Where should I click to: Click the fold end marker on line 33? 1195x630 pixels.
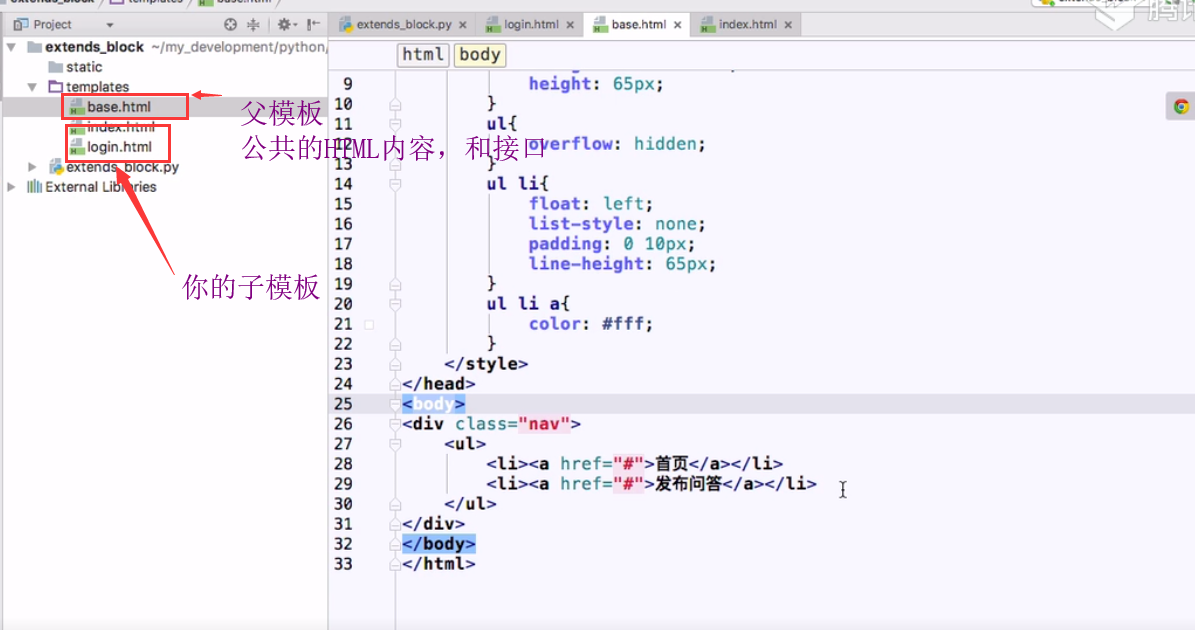click(x=395, y=564)
